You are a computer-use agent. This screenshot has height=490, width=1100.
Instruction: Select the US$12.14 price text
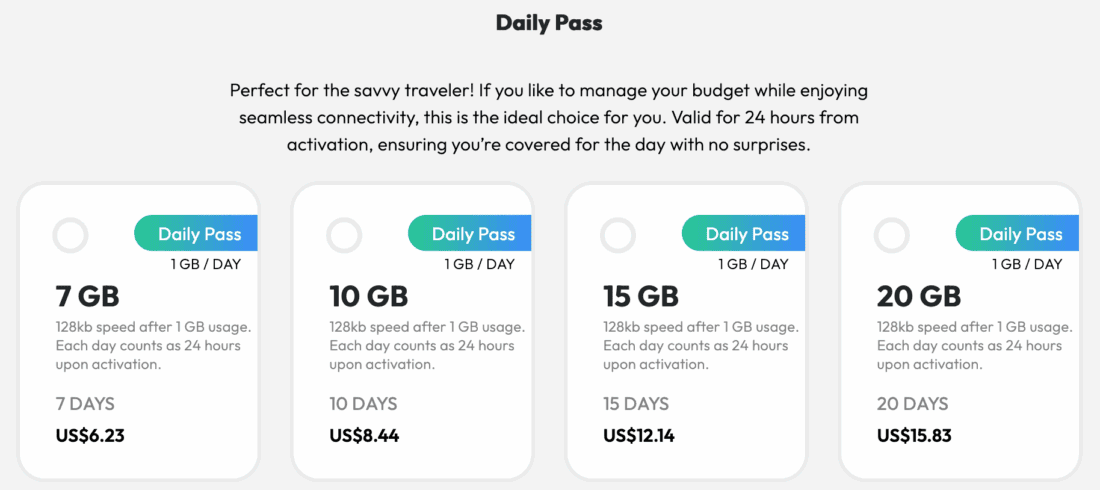pyautogui.click(x=639, y=435)
